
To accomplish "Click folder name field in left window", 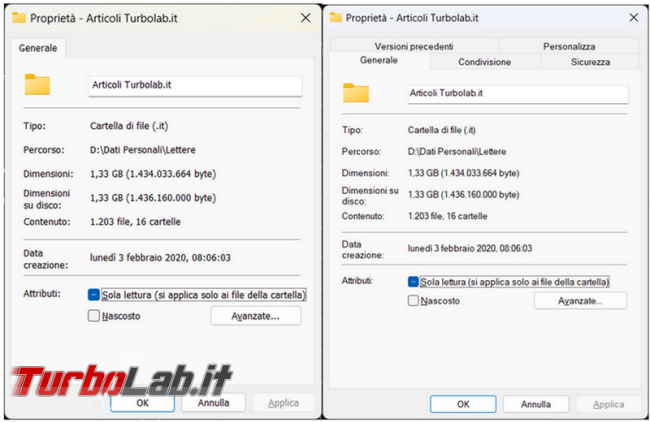I will pos(195,86).
